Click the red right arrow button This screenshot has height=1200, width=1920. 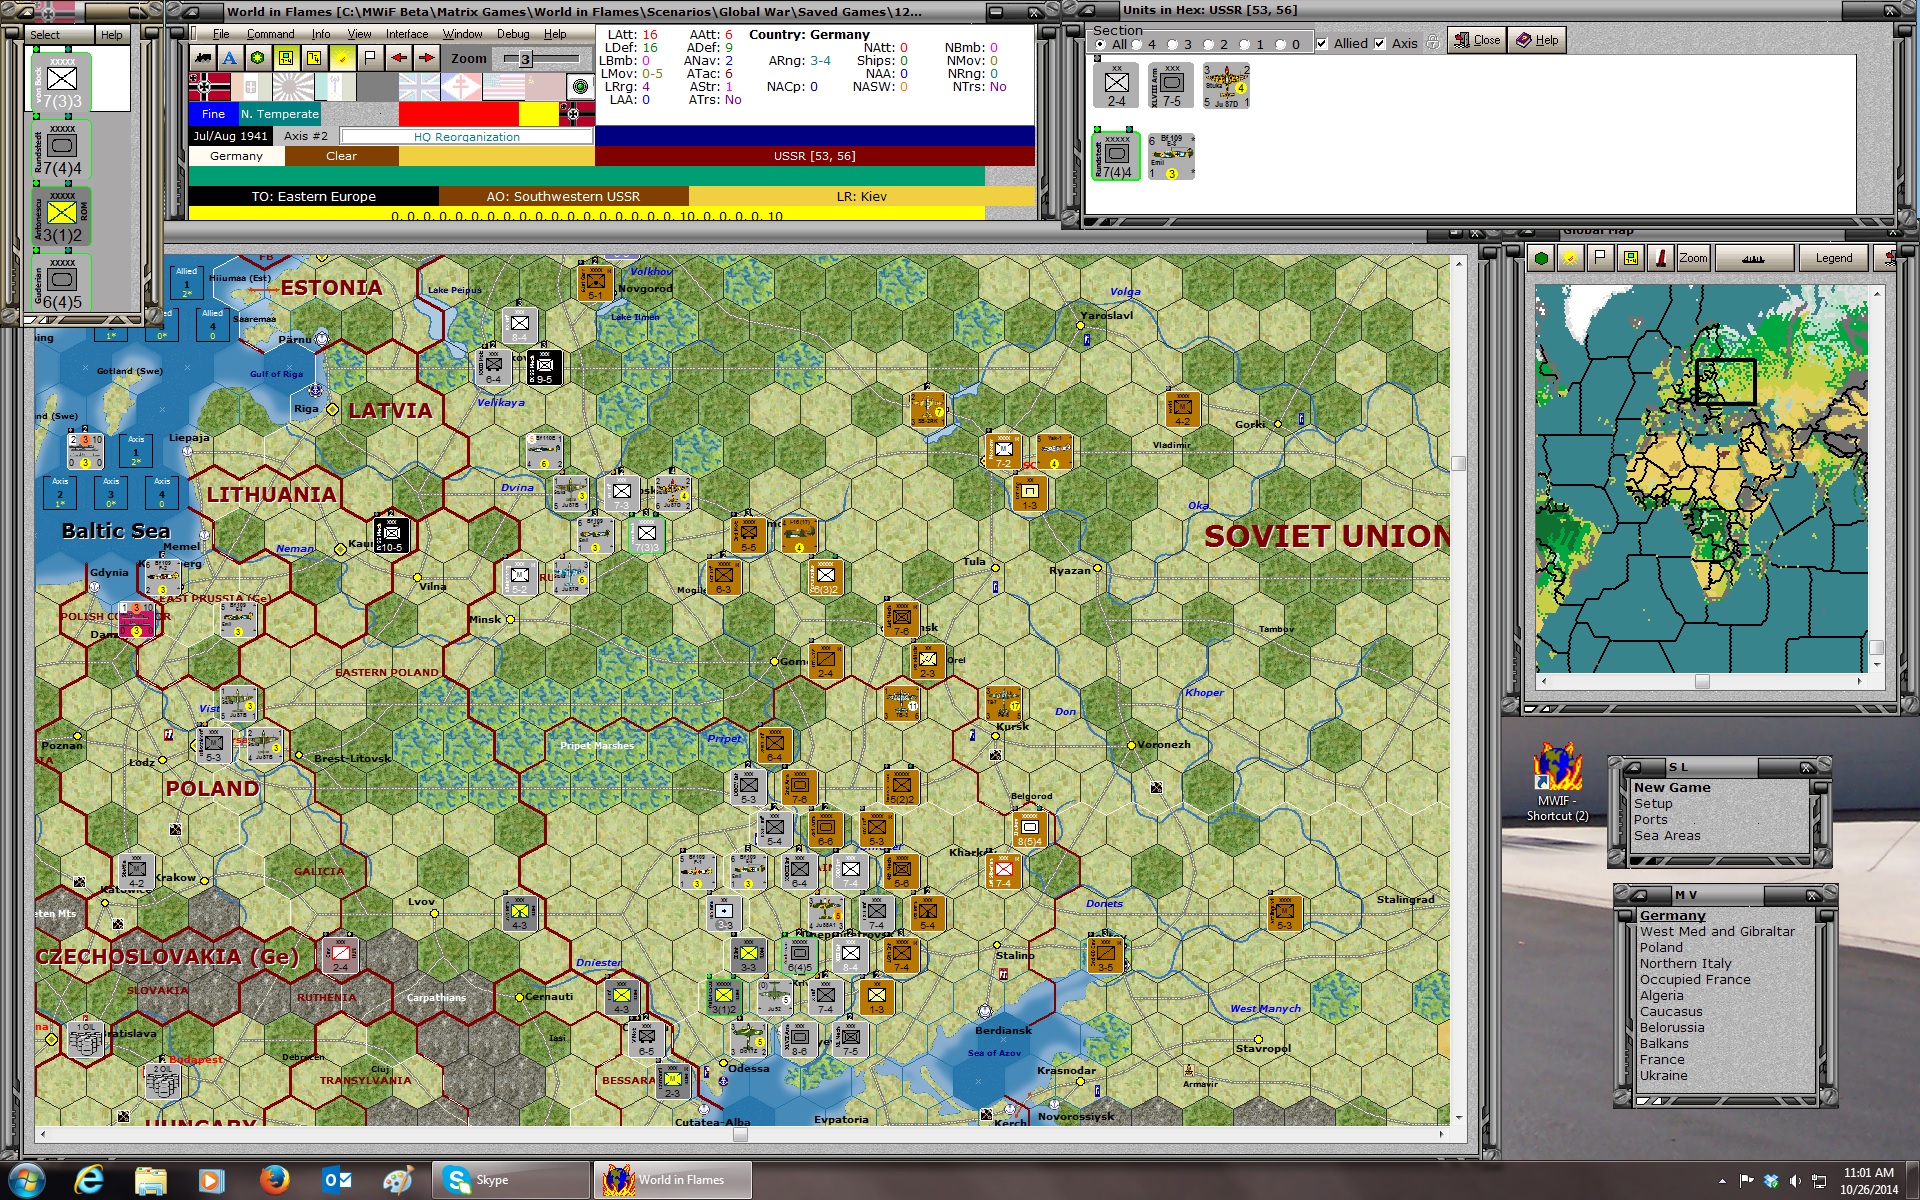[427, 58]
